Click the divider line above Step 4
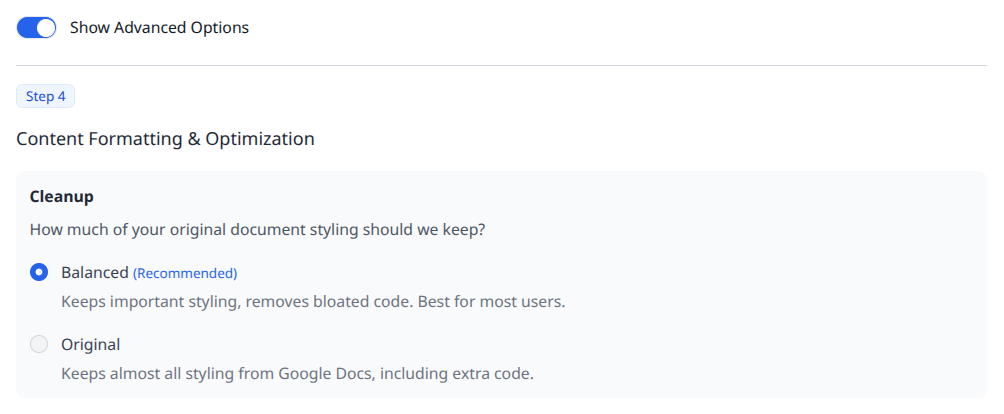This screenshot has width=1004, height=414. click(501, 66)
